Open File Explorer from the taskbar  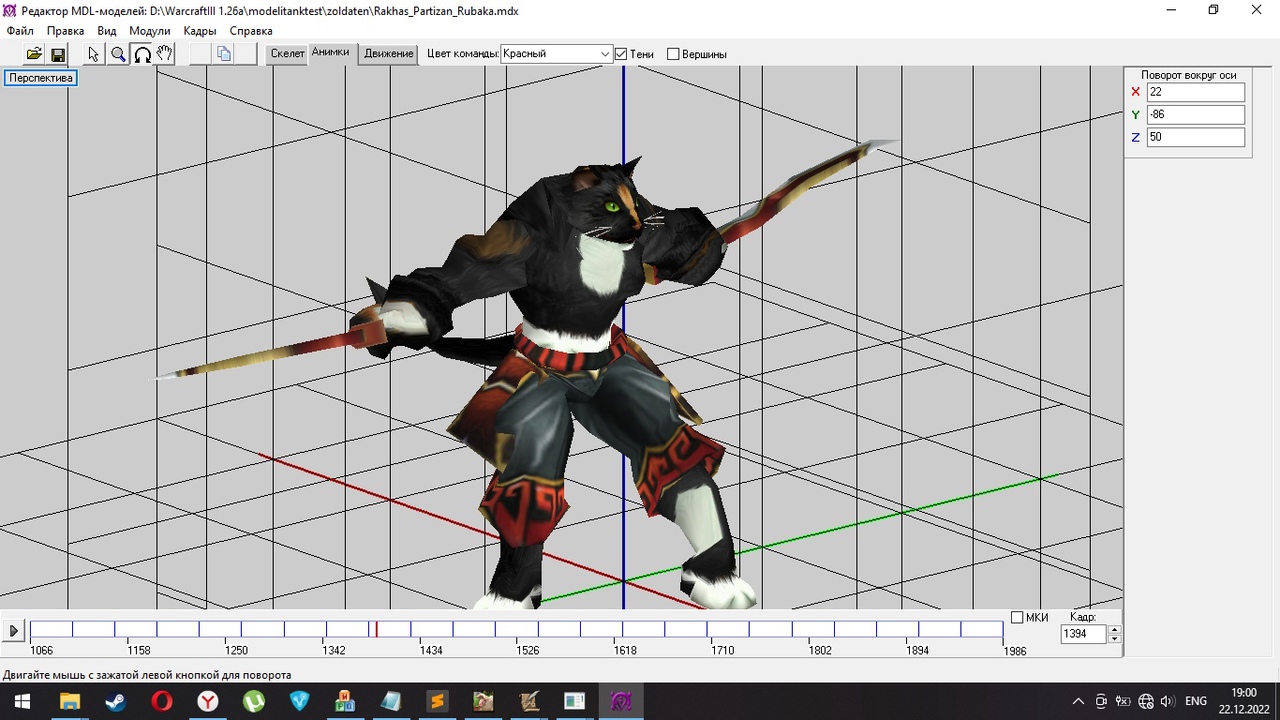70,701
